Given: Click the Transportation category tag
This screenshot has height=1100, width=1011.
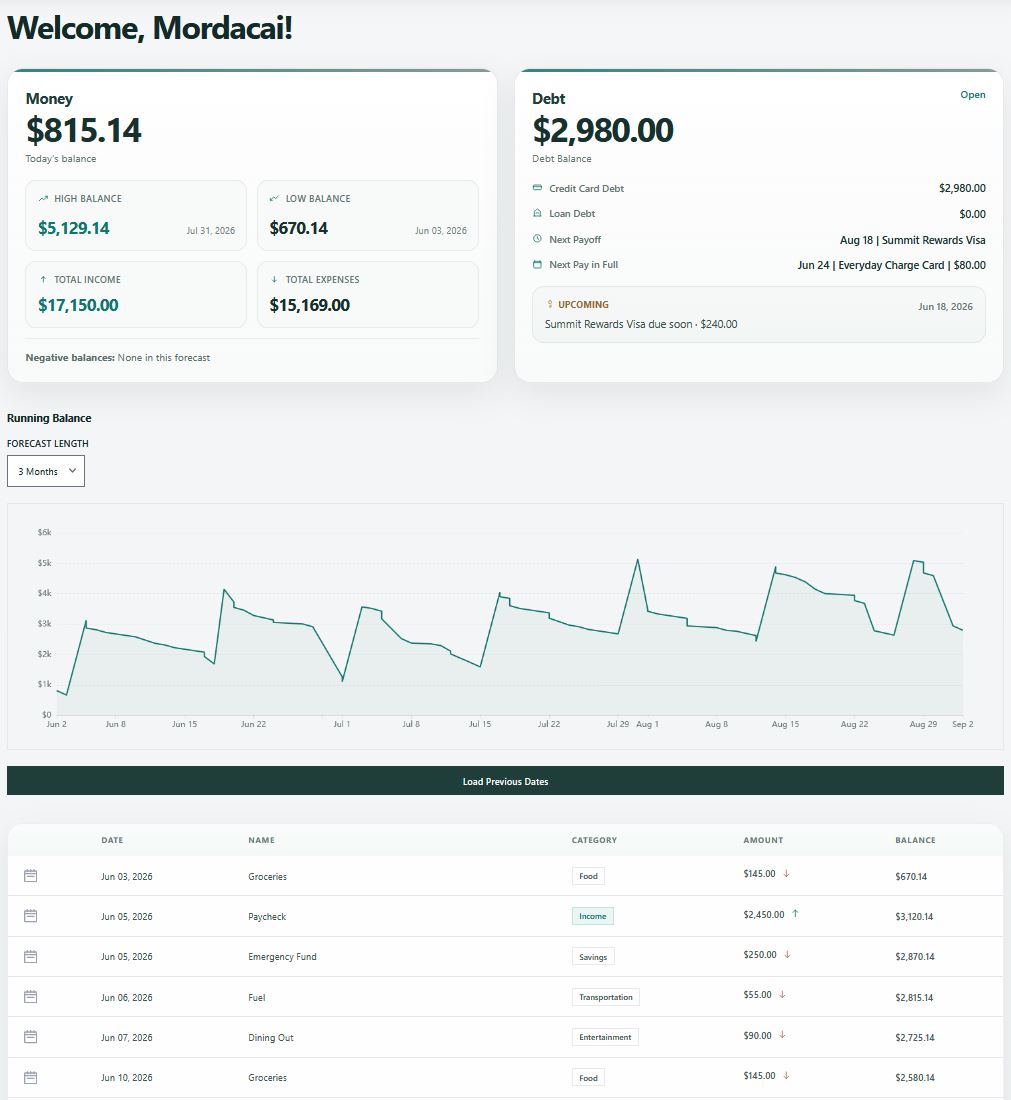Looking at the screenshot, I should tap(605, 997).
